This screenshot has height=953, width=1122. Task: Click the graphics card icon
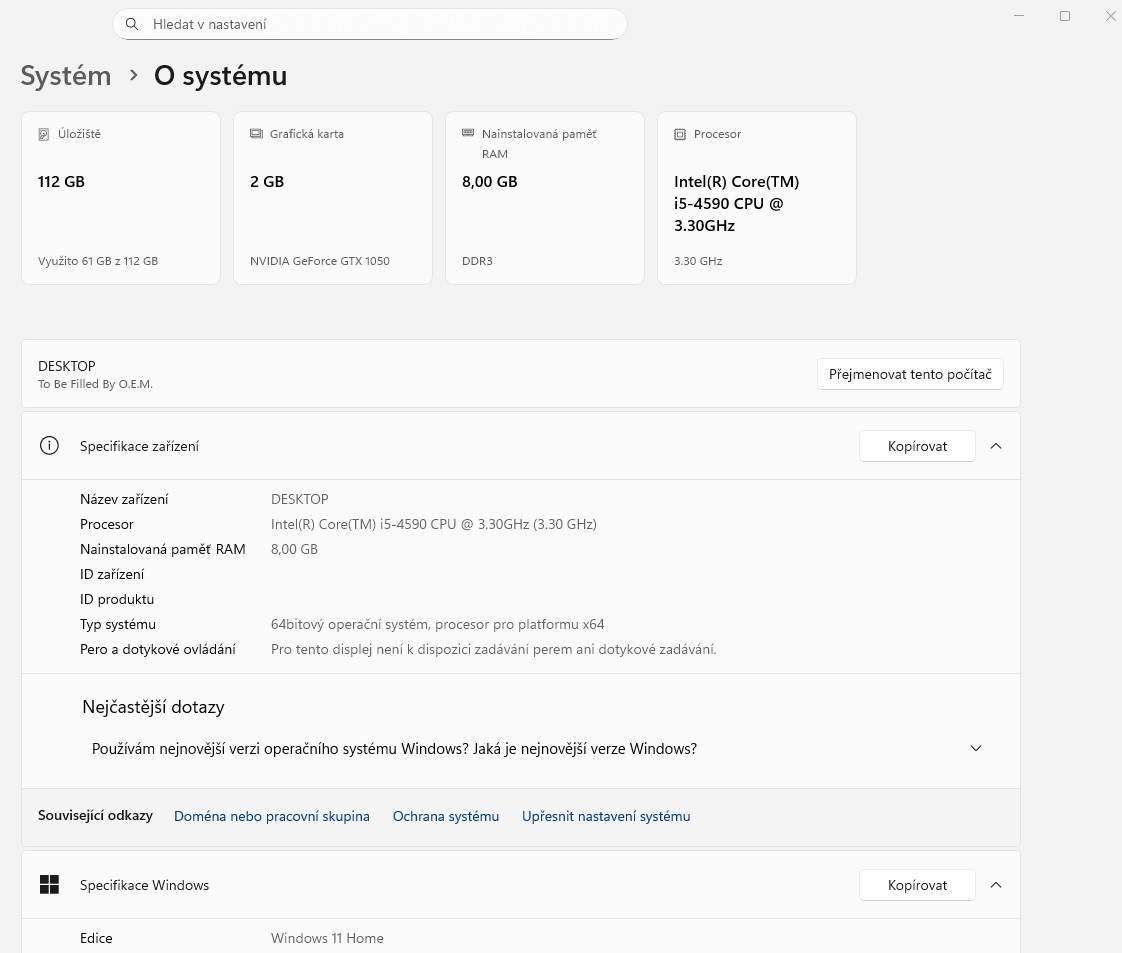pyautogui.click(x=255, y=134)
